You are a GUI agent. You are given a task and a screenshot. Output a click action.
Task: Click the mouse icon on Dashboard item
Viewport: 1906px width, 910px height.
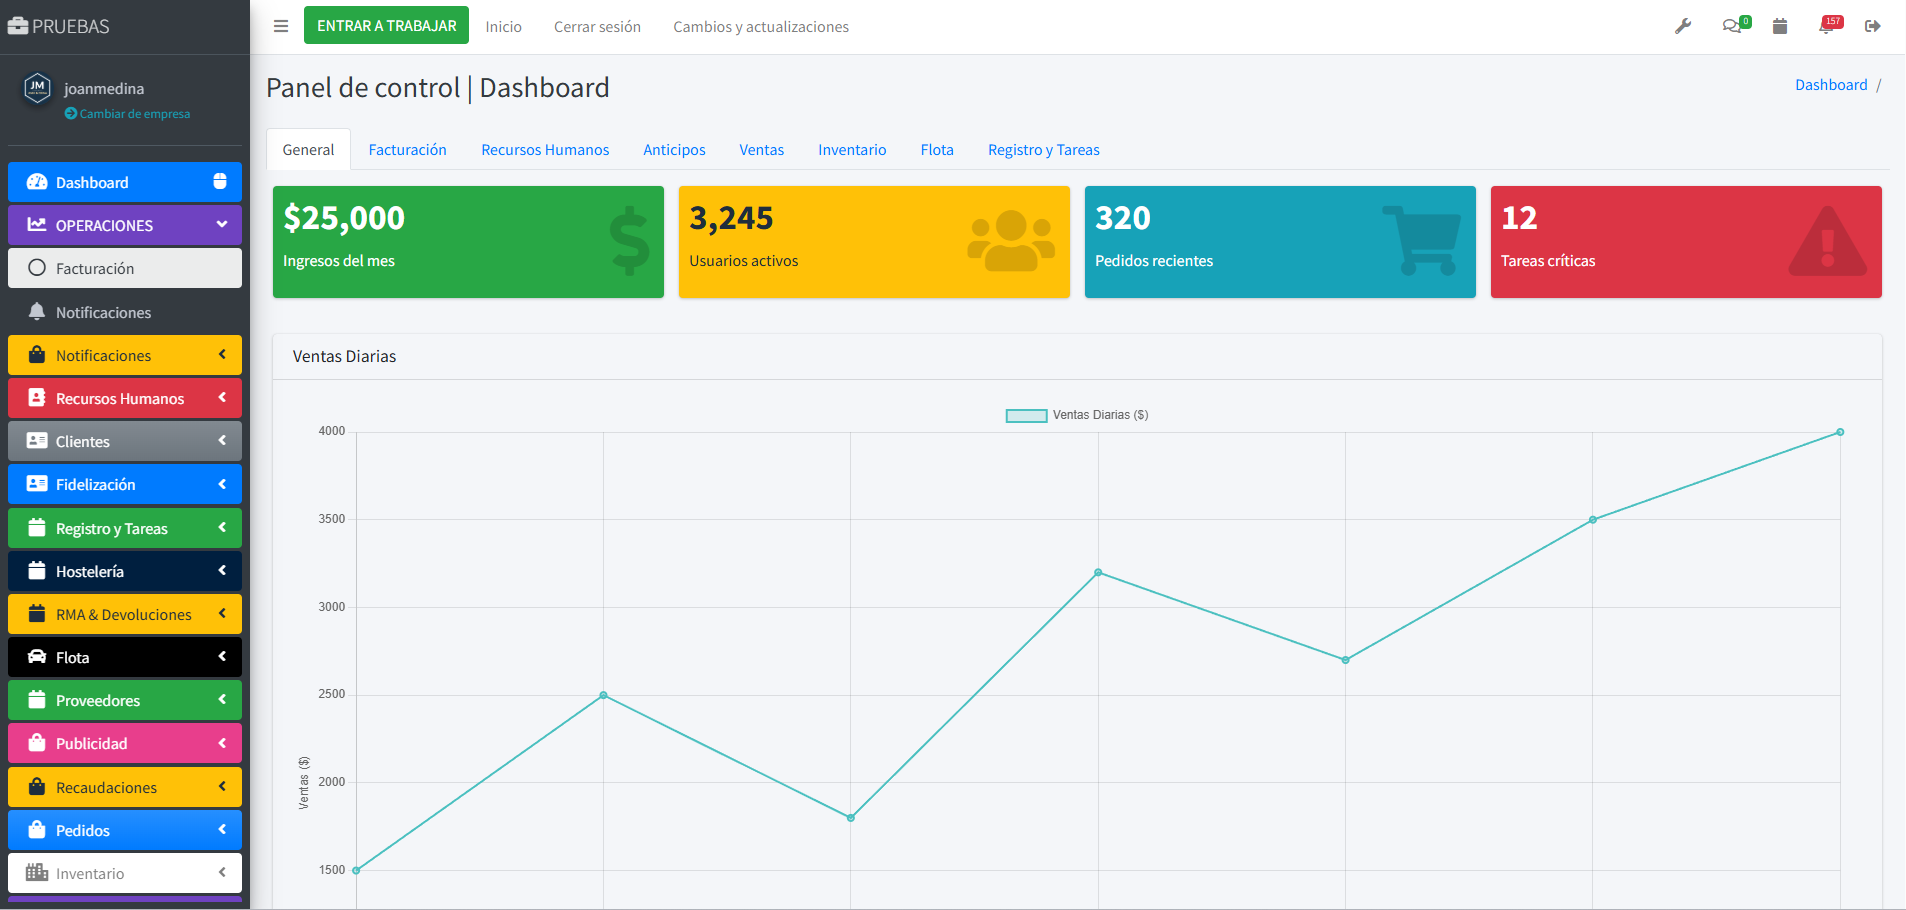tap(220, 182)
